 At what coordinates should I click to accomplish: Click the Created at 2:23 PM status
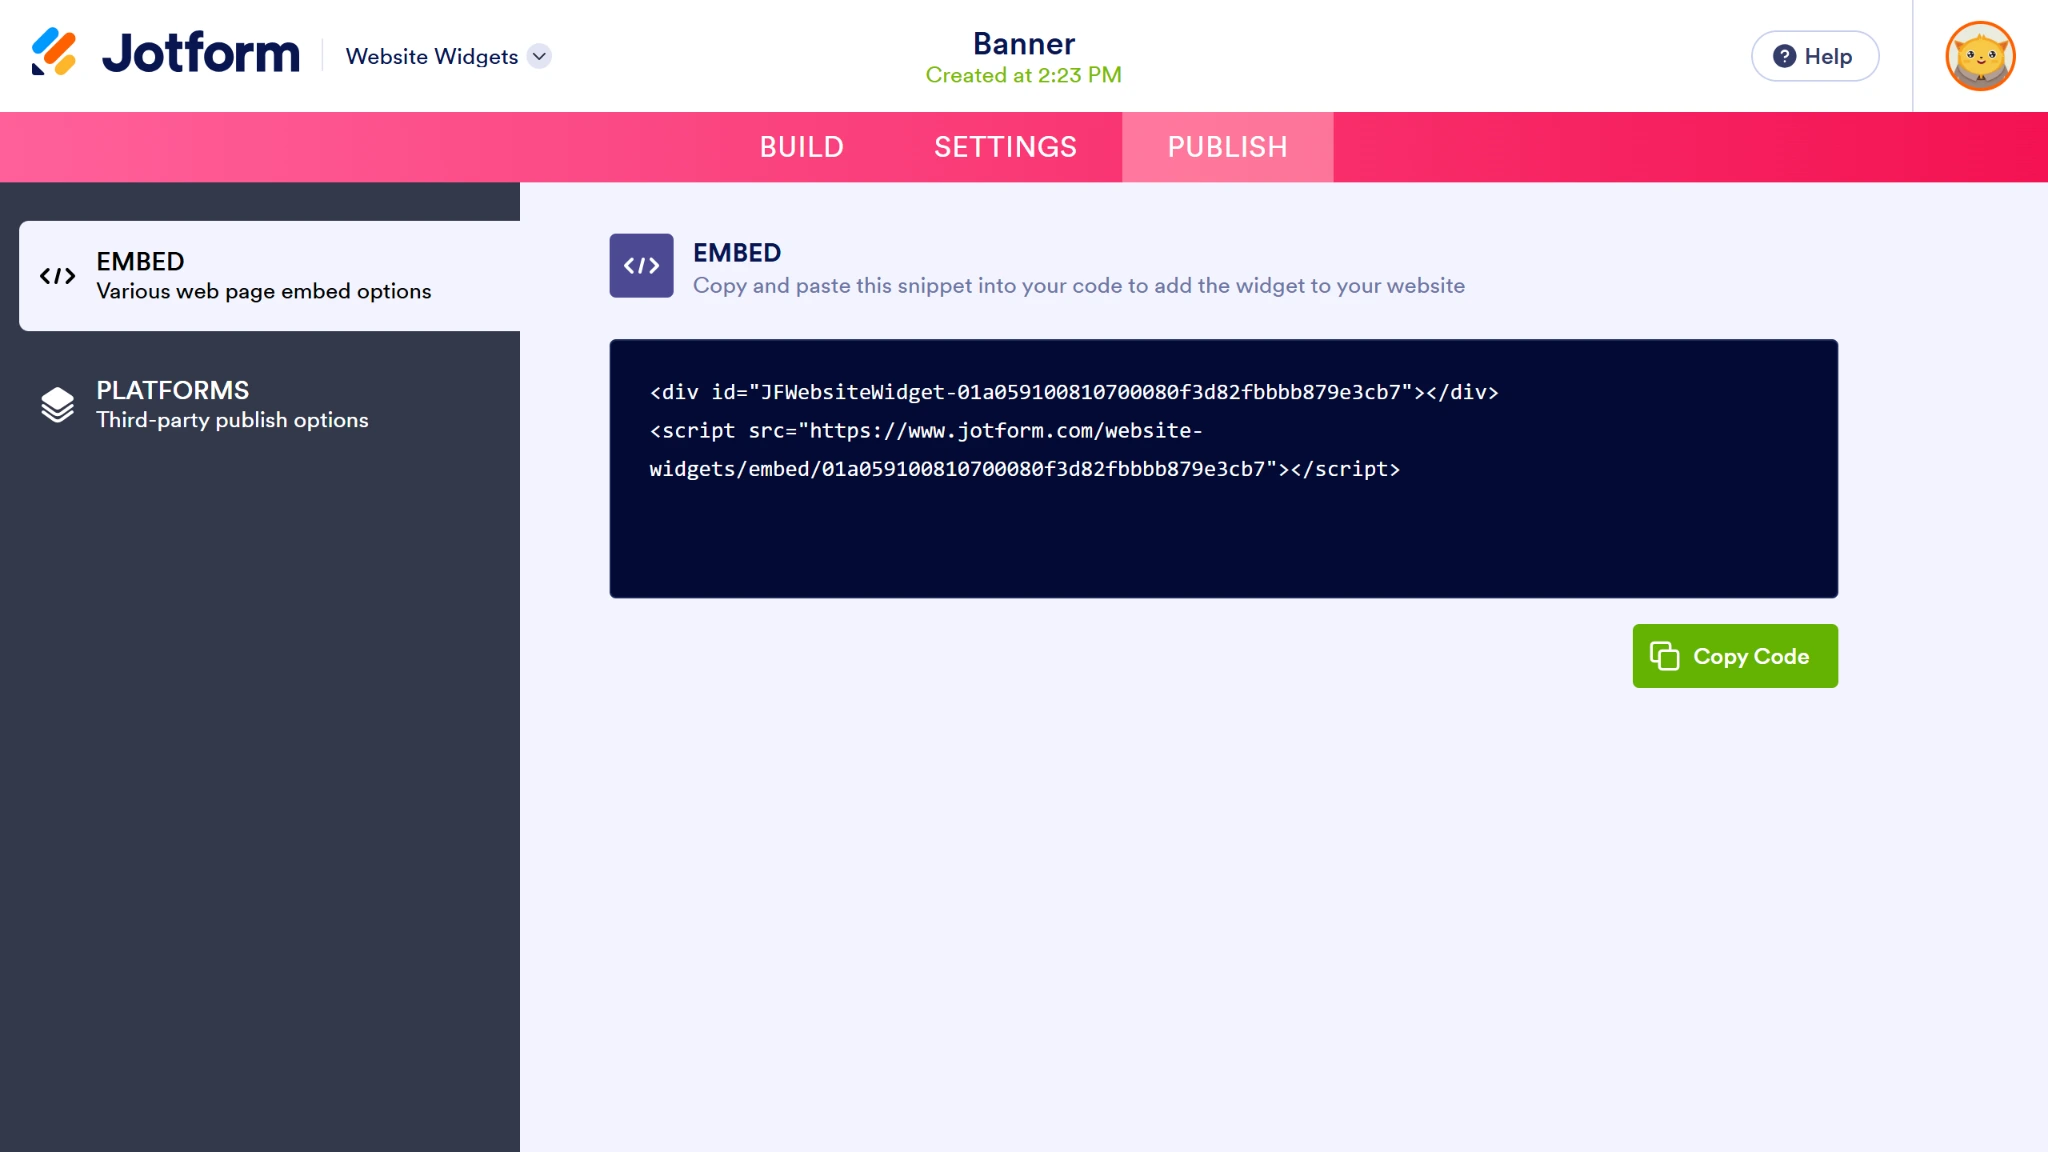point(1024,75)
